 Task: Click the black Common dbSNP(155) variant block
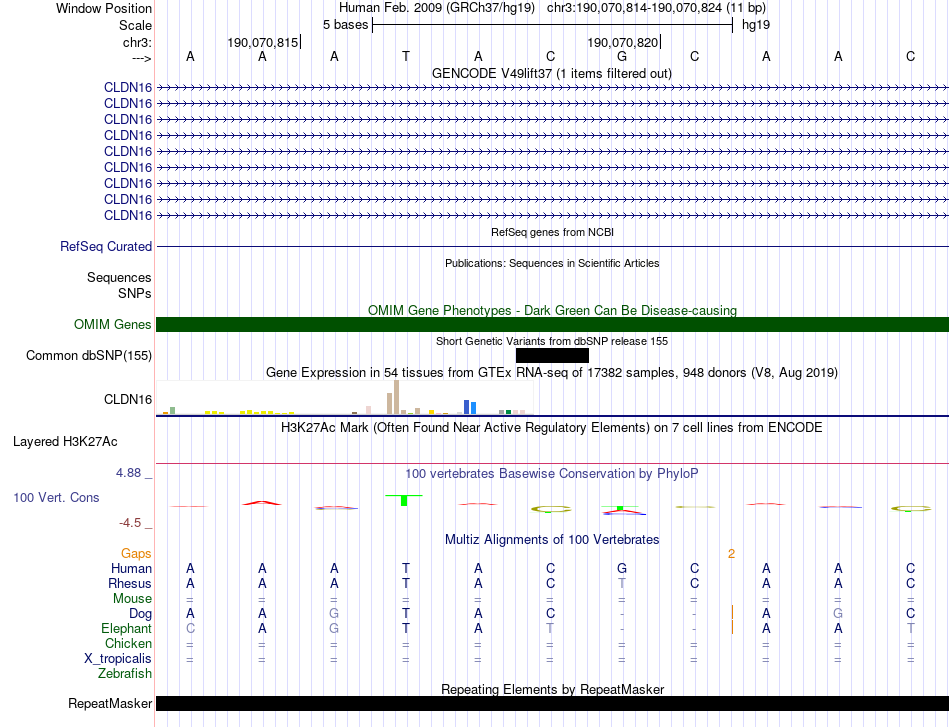pyautogui.click(x=552, y=355)
